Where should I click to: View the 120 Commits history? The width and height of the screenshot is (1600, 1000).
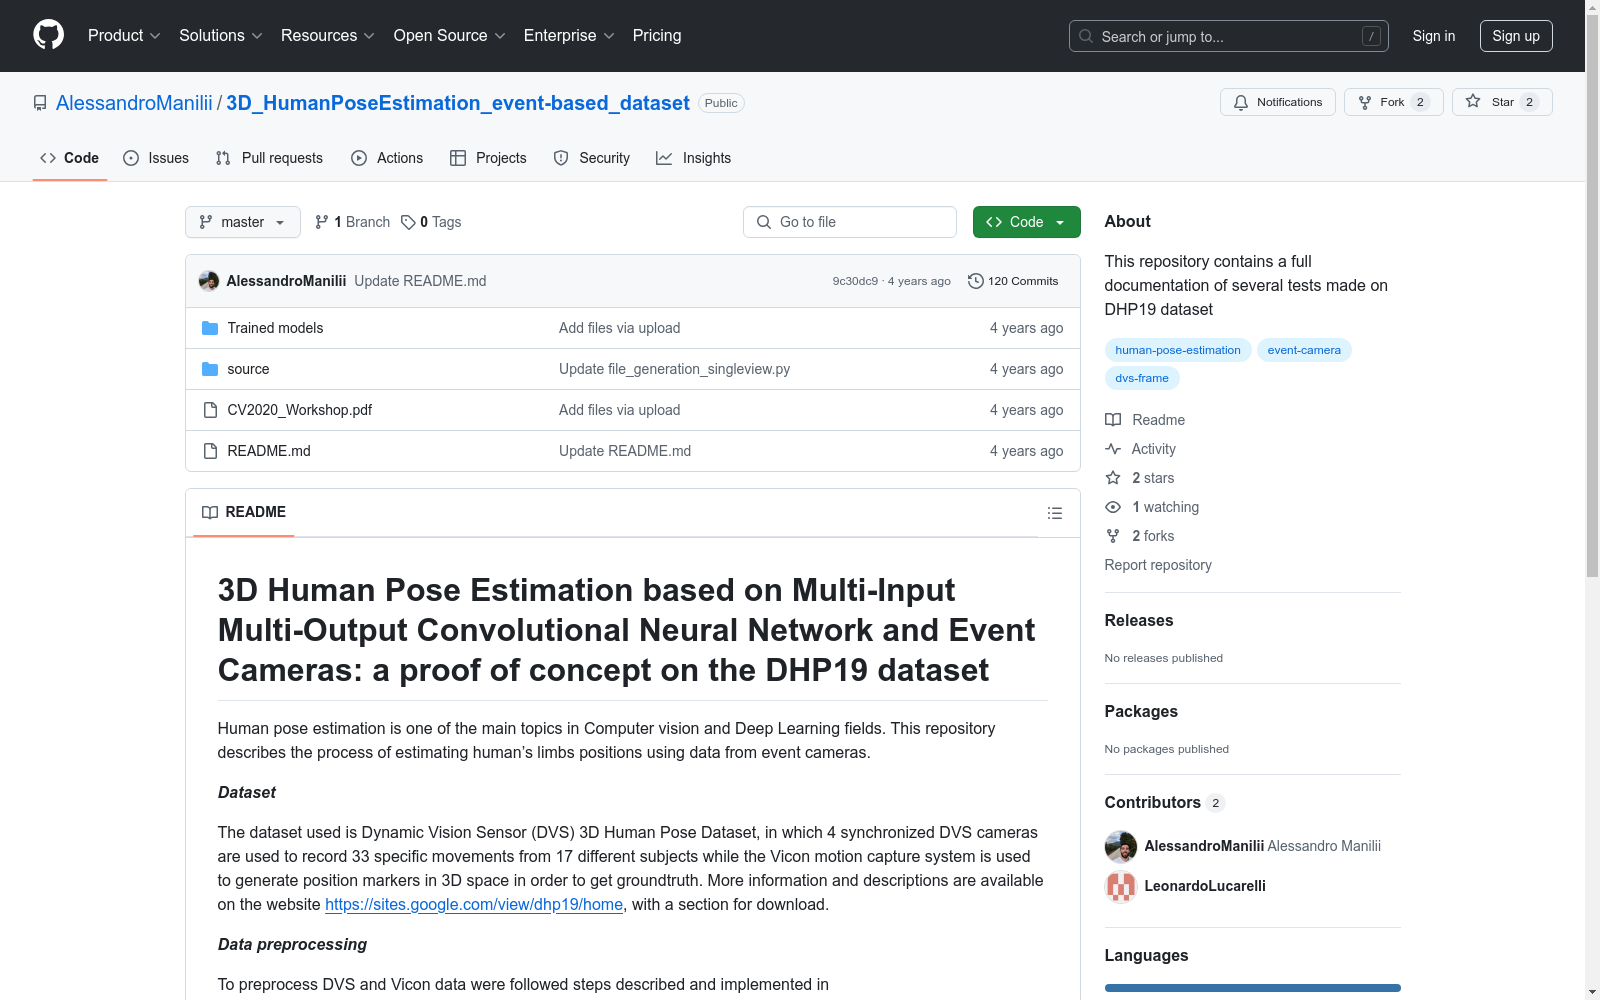coord(1013,281)
